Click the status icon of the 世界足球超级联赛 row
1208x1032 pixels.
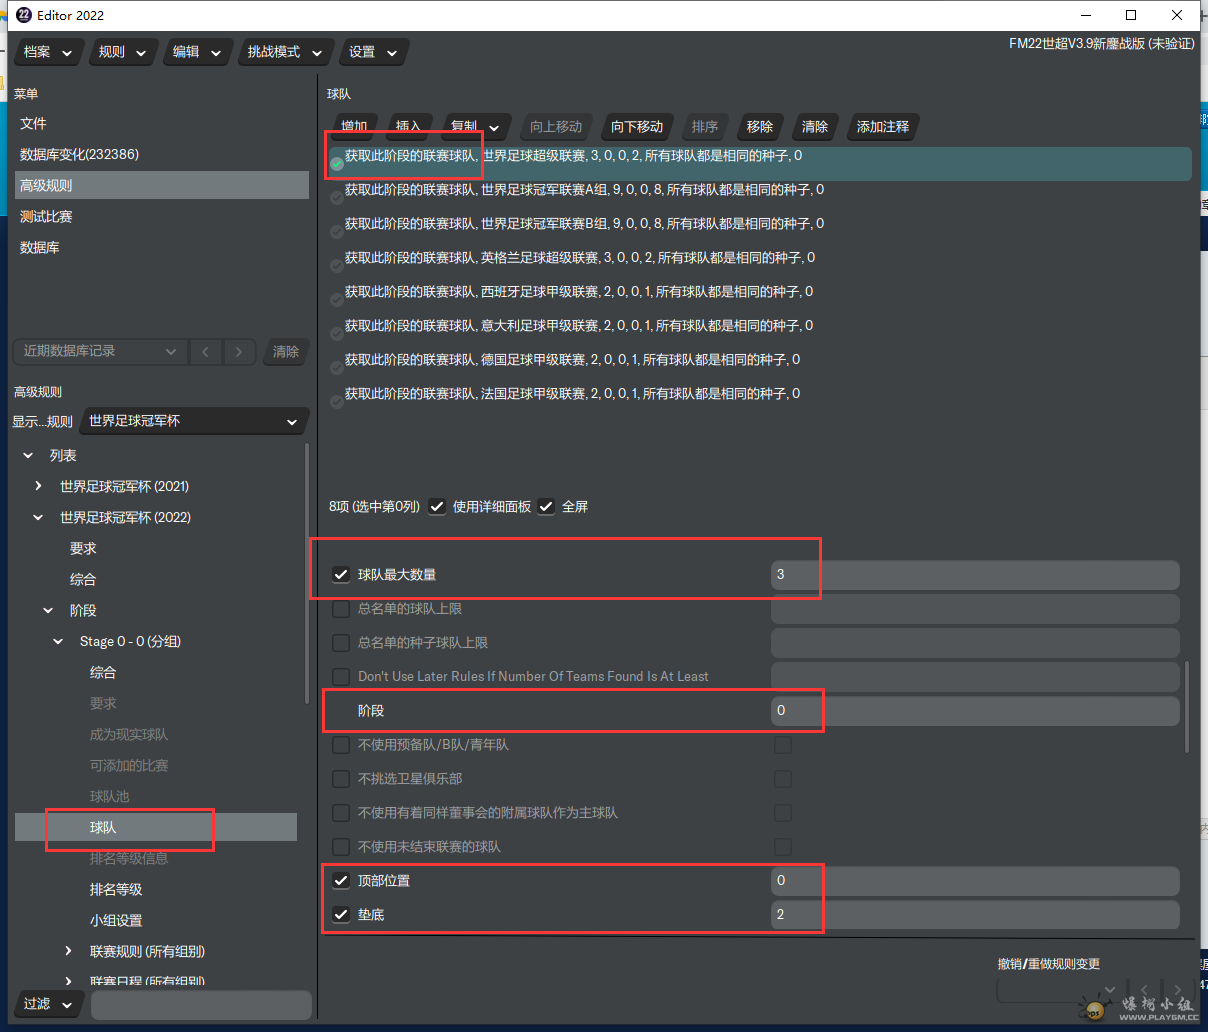(337, 163)
